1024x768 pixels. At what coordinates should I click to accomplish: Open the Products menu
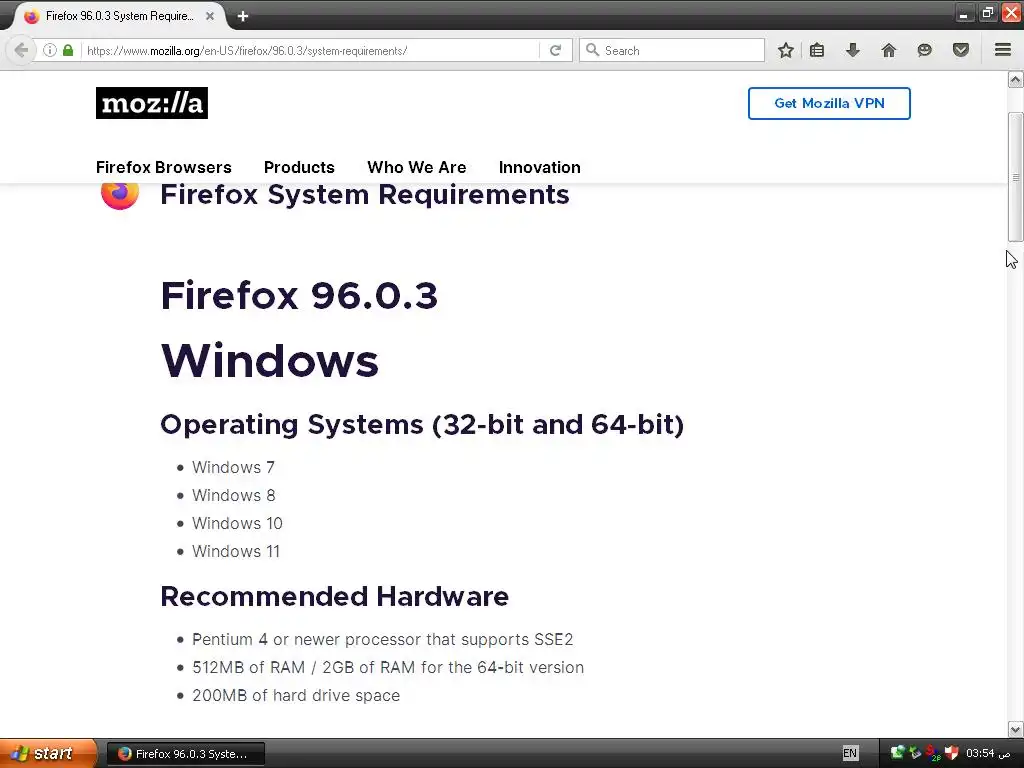click(x=299, y=167)
